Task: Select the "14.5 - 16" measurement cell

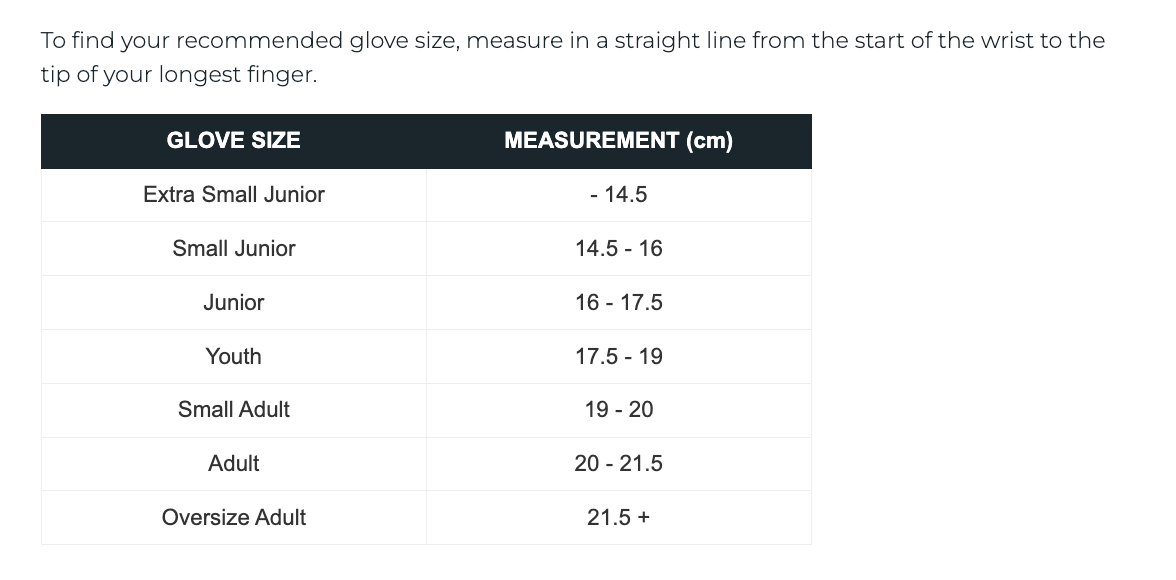Action: coord(618,249)
